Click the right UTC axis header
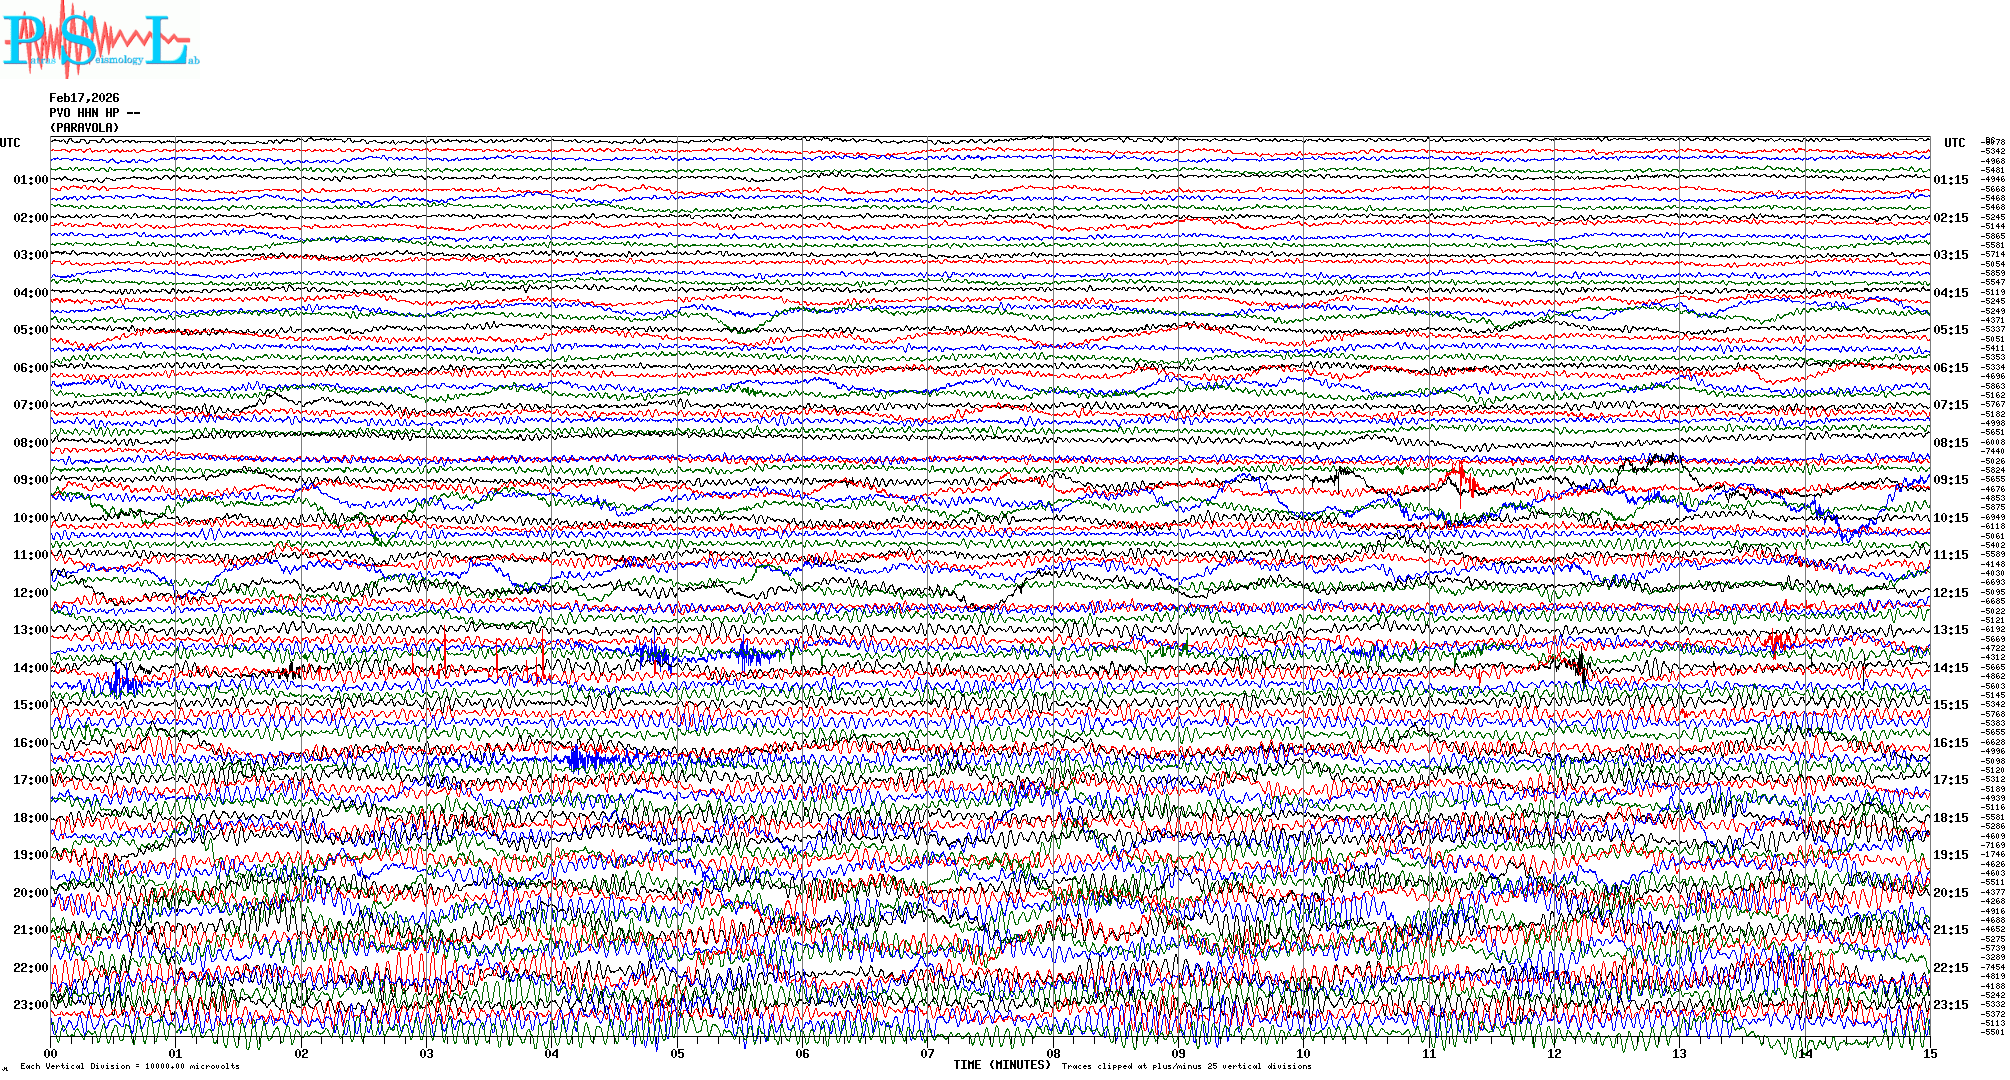This screenshot has width=2010, height=1080. [1954, 143]
